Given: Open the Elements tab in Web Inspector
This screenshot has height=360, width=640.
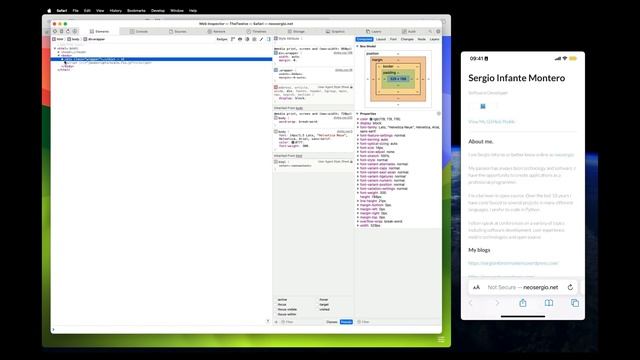Looking at the screenshot, I should pyautogui.click(x=100, y=31).
